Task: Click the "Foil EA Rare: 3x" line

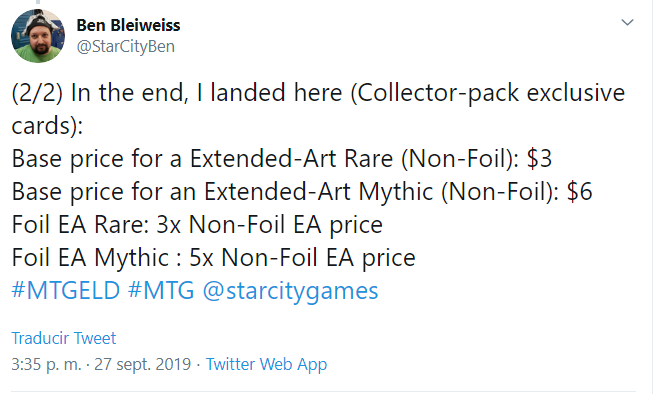Action: (197, 225)
